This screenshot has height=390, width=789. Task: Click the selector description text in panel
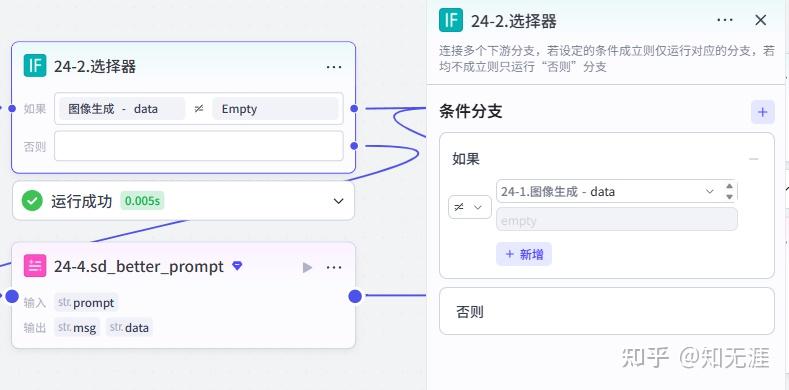[607, 59]
